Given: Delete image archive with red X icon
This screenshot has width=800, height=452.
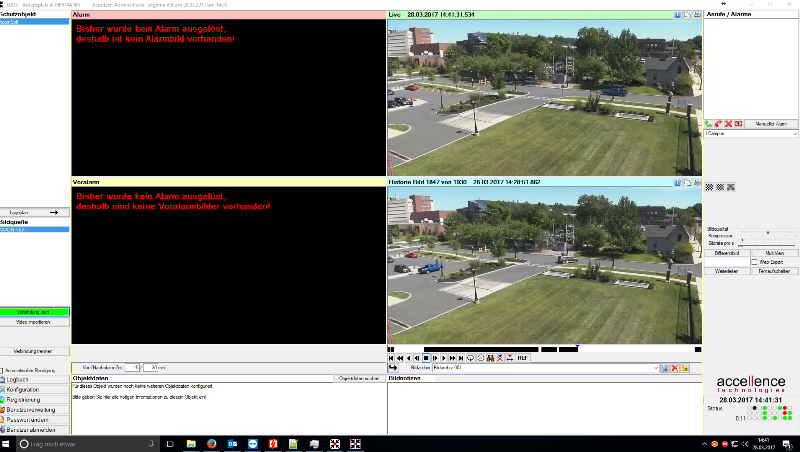Looking at the screenshot, I should pyautogui.click(x=674, y=368).
